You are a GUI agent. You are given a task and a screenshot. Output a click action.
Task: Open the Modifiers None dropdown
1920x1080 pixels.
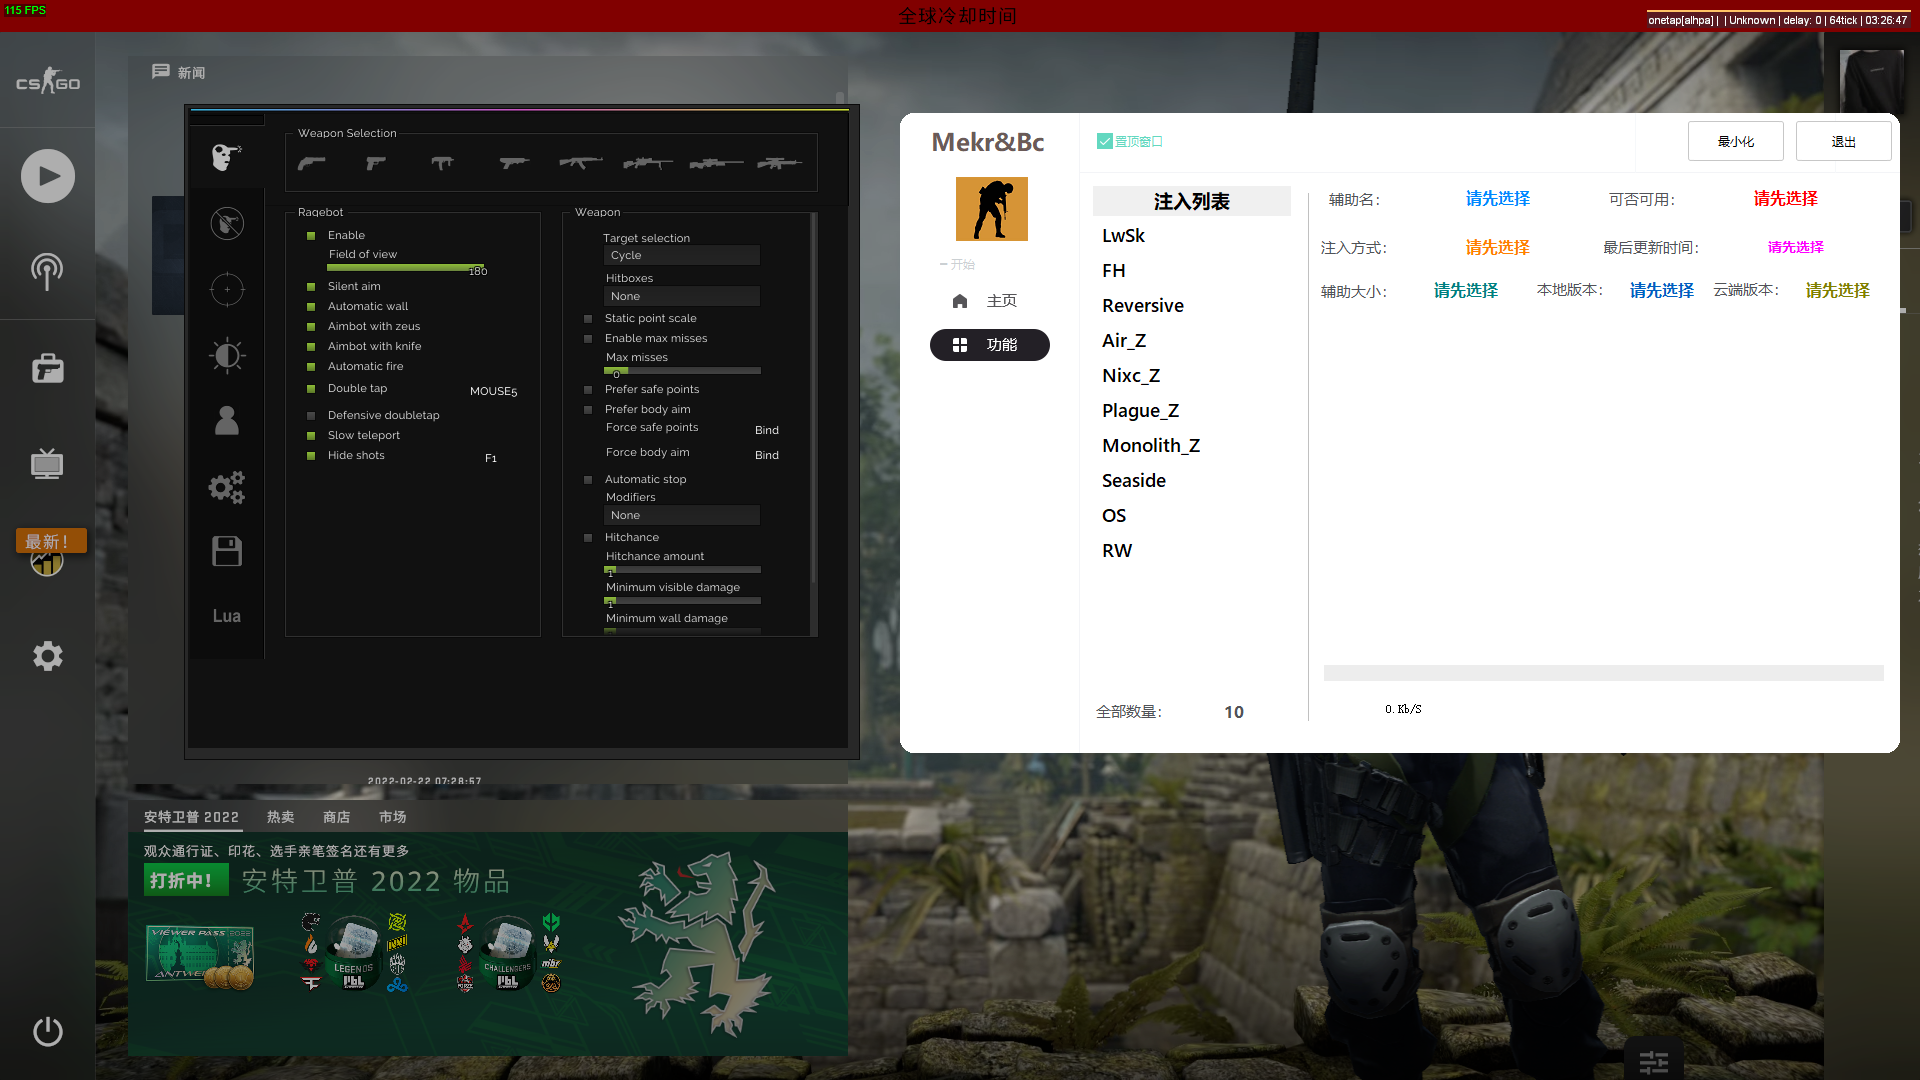click(x=682, y=515)
